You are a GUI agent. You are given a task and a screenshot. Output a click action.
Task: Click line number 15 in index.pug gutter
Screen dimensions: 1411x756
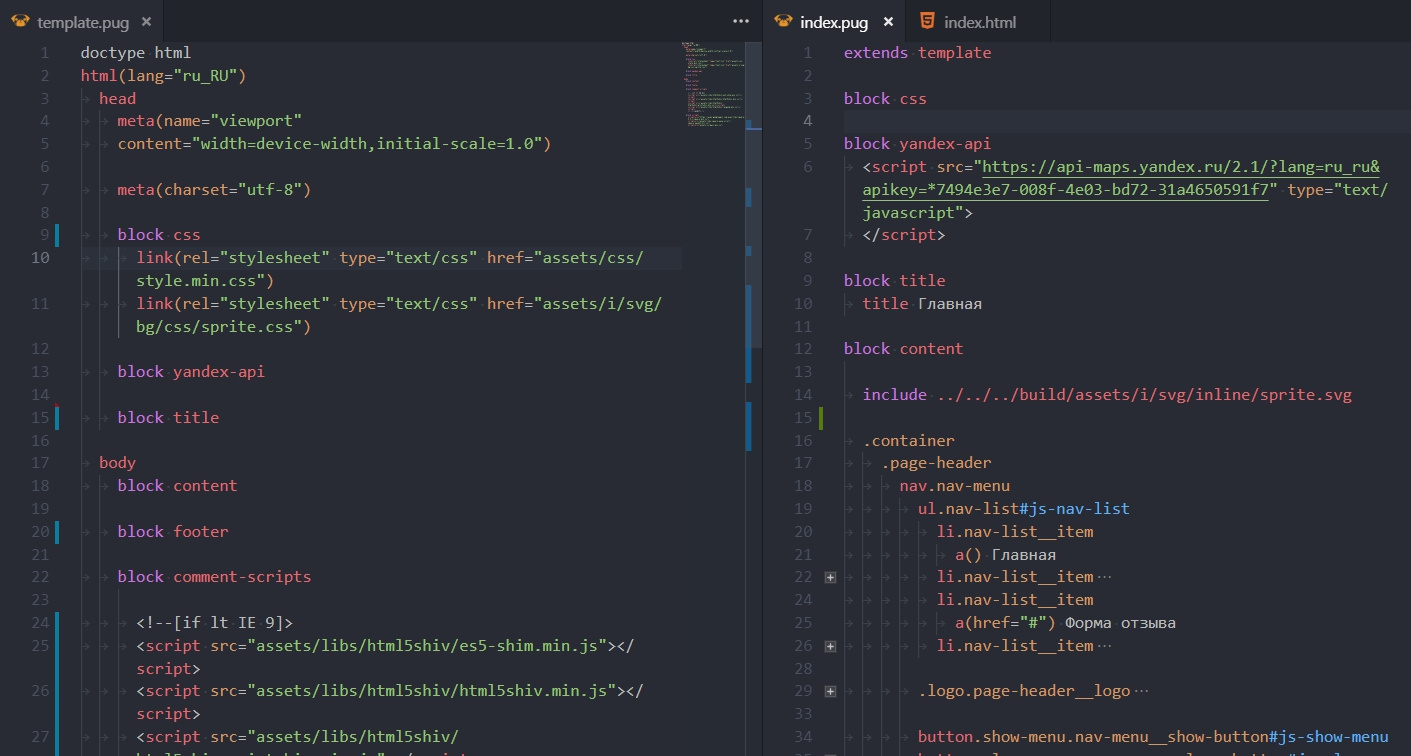pyautogui.click(x=805, y=417)
